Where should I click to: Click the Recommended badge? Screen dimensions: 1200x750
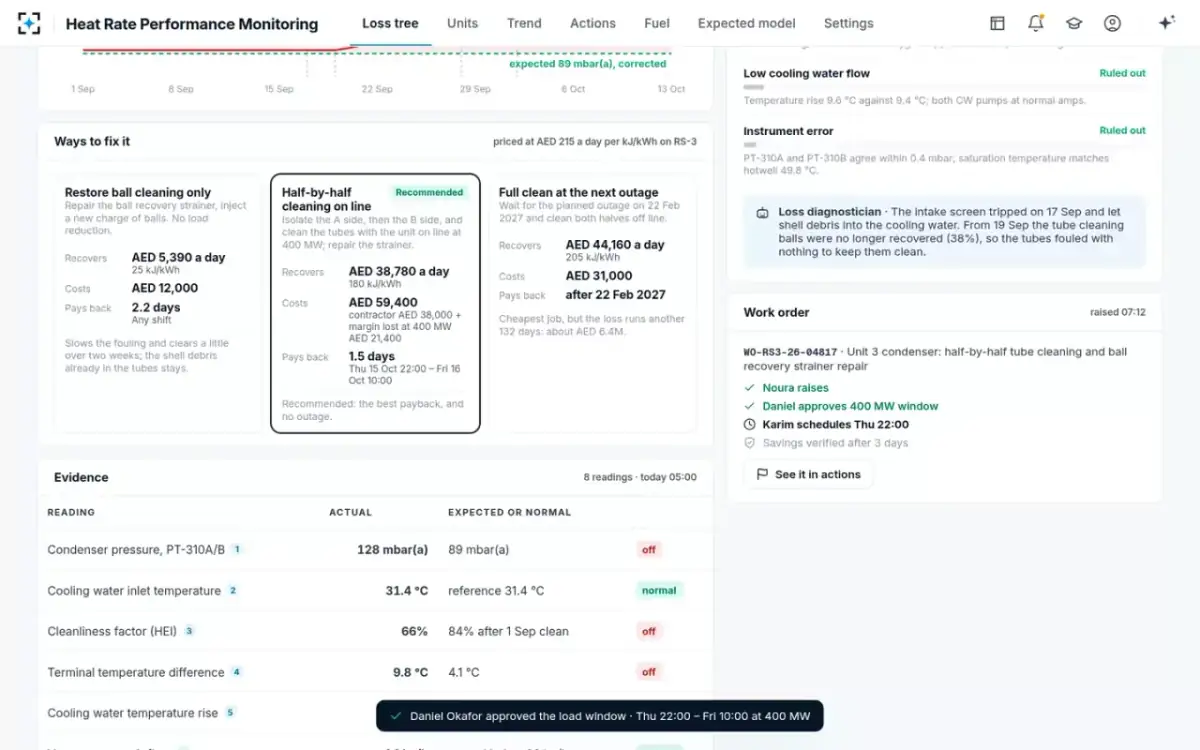(429, 192)
